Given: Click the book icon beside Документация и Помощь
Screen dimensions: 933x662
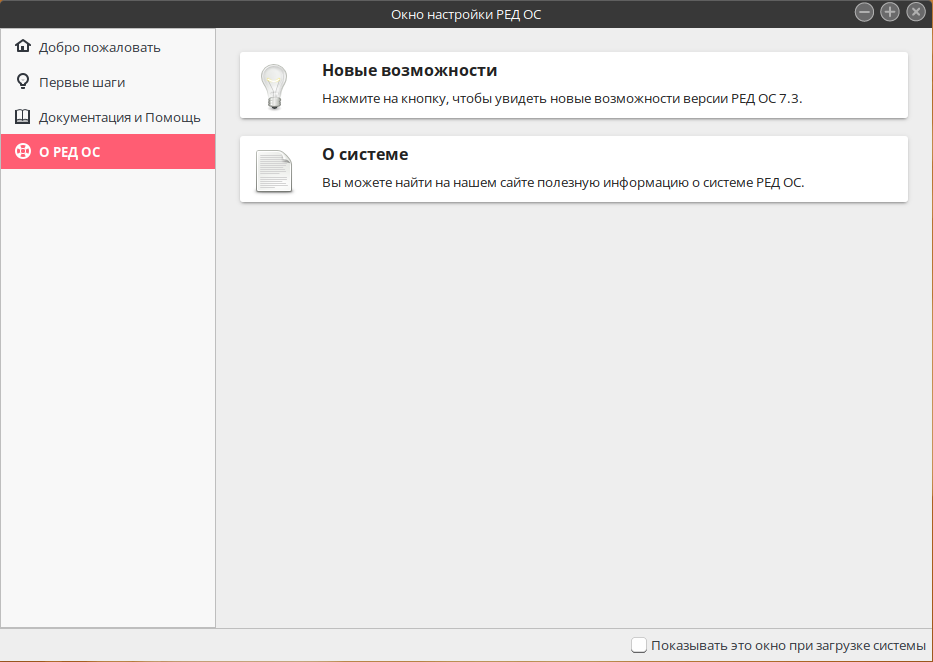Looking at the screenshot, I should coord(23,117).
